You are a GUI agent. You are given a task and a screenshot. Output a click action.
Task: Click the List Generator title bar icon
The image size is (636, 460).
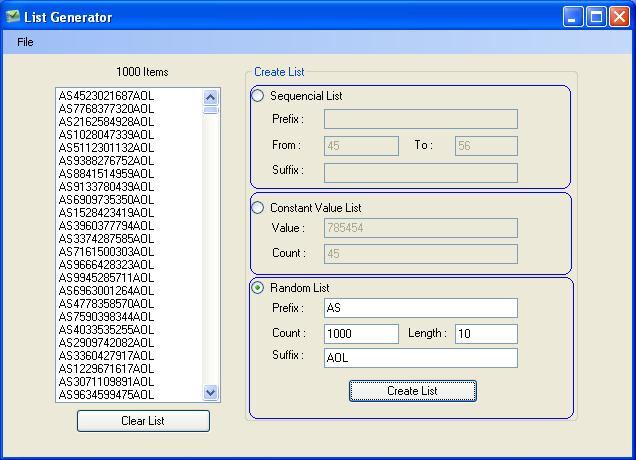(13, 16)
